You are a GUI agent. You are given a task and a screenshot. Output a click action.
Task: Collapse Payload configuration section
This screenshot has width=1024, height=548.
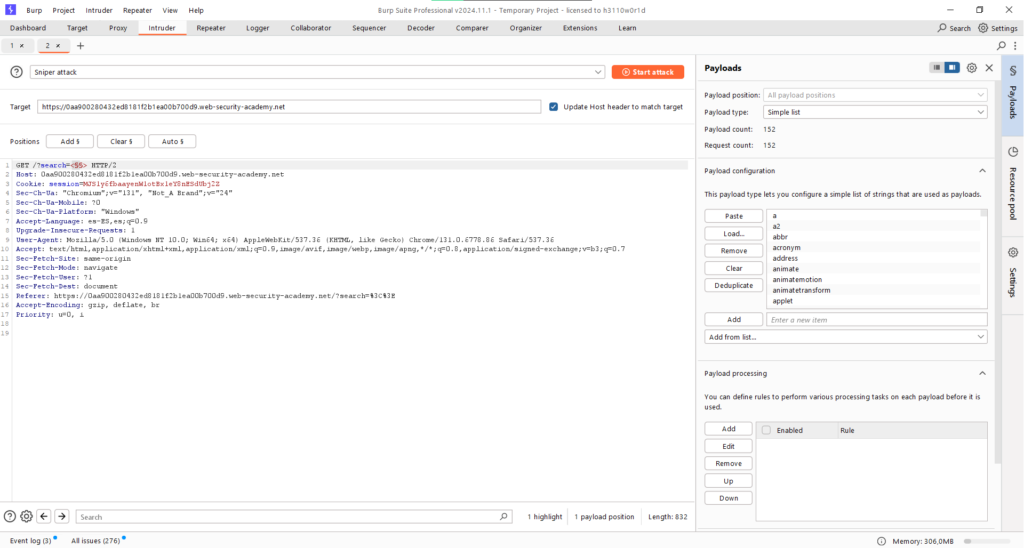tap(982, 171)
